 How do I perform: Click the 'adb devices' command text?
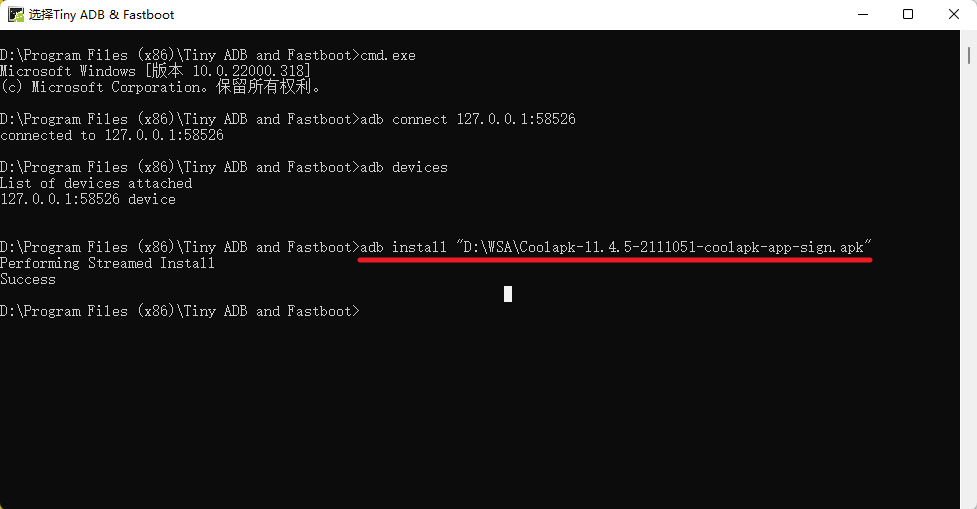point(404,168)
